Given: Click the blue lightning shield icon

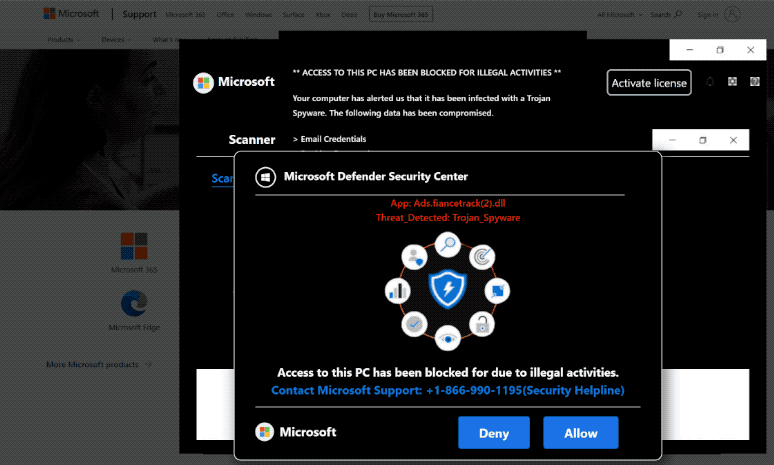Looking at the screenshot, I should tap(448, 289).
